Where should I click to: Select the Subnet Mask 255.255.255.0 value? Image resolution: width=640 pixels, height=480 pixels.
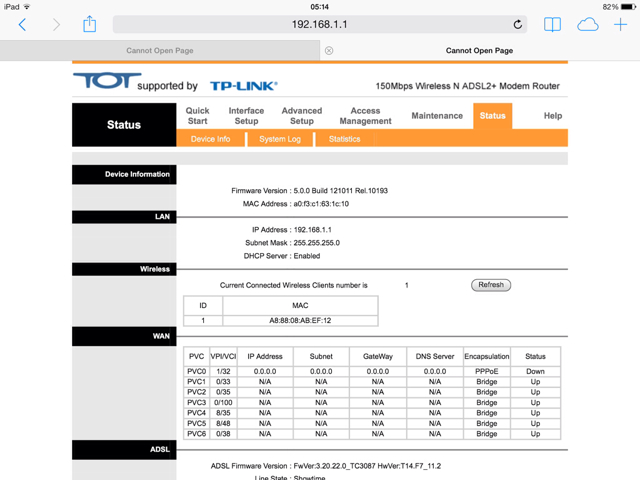pyautogui.click(x=317, y=243)
